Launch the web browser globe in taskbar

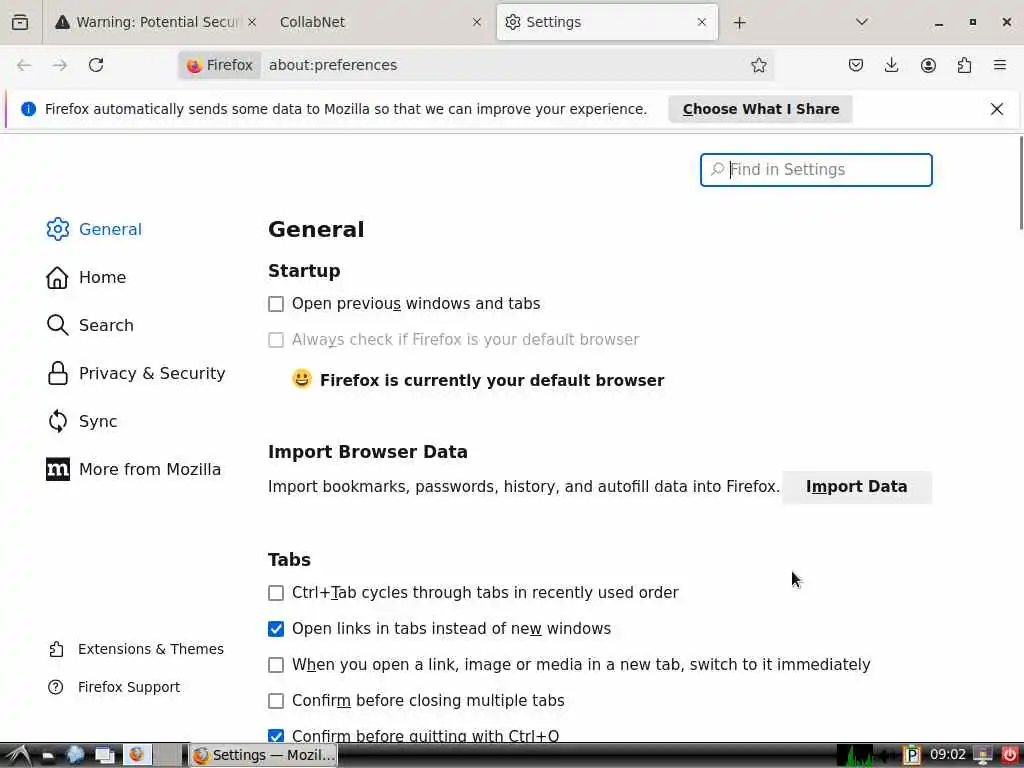click(75, 756)
